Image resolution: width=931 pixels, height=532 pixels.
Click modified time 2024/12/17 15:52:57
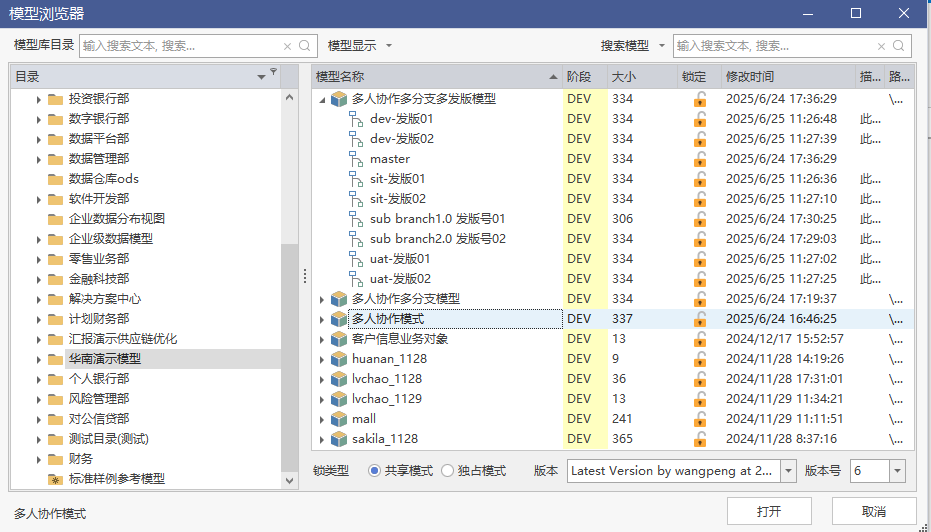click(784, 339)
